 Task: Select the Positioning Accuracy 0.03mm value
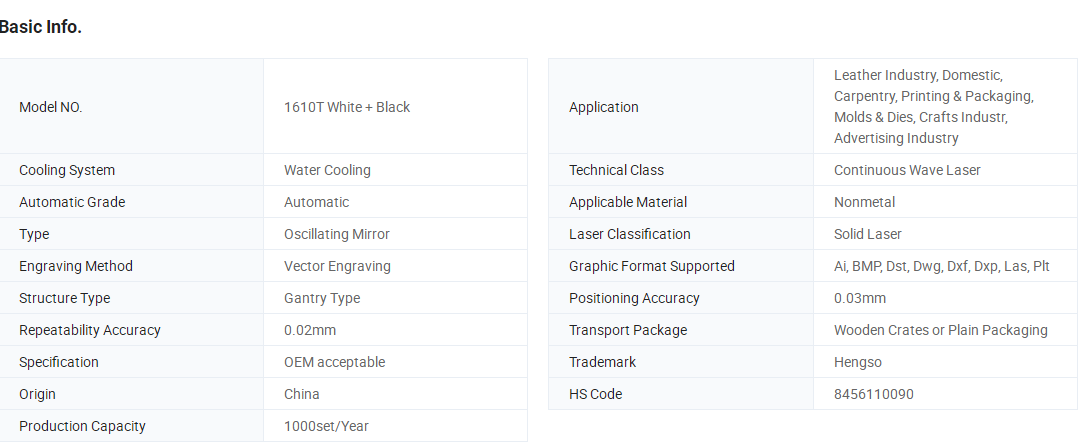click(860, 298)
